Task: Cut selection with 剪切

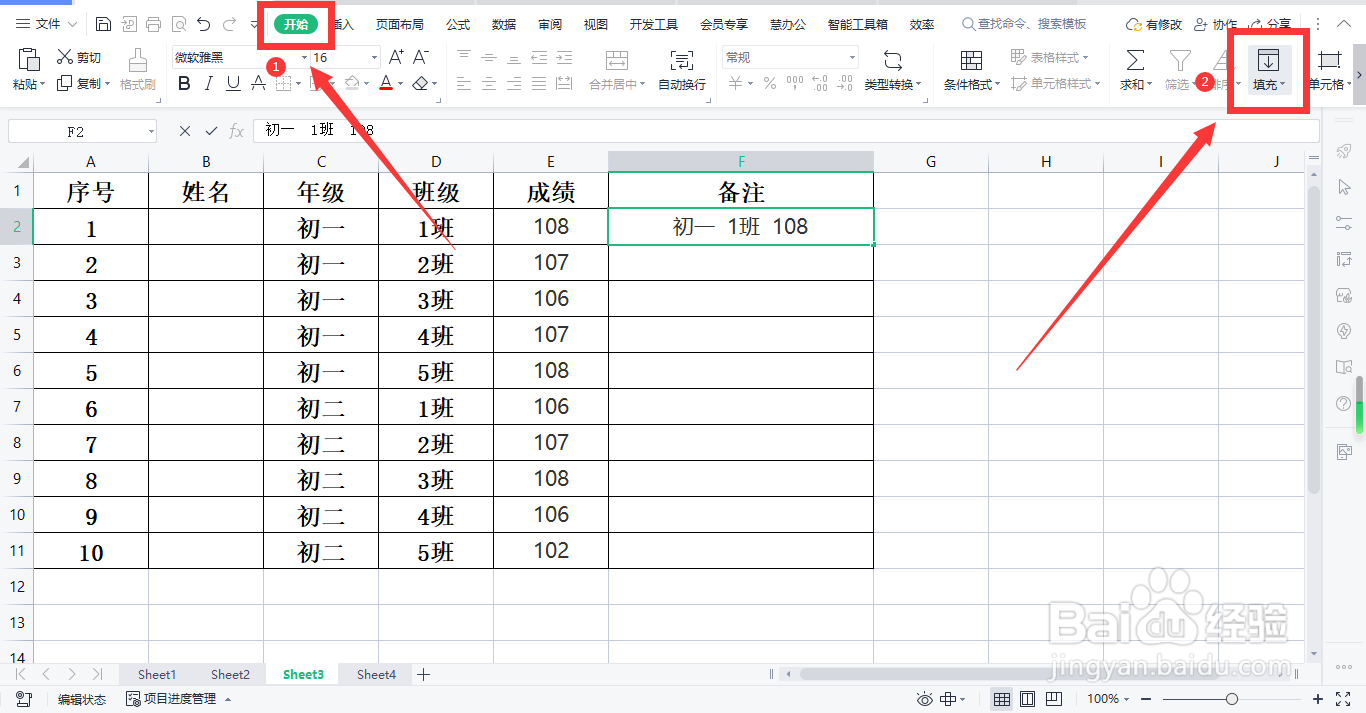Action: point(79,57)
